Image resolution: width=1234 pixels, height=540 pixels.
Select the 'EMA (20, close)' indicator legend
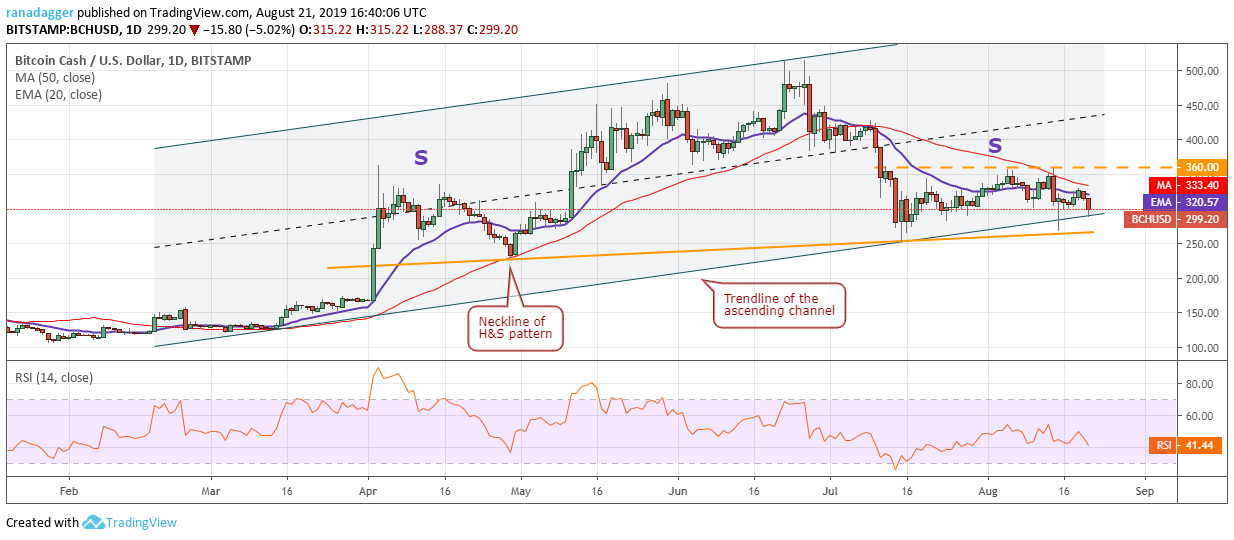pyautogui.click(x=58, y=95)
